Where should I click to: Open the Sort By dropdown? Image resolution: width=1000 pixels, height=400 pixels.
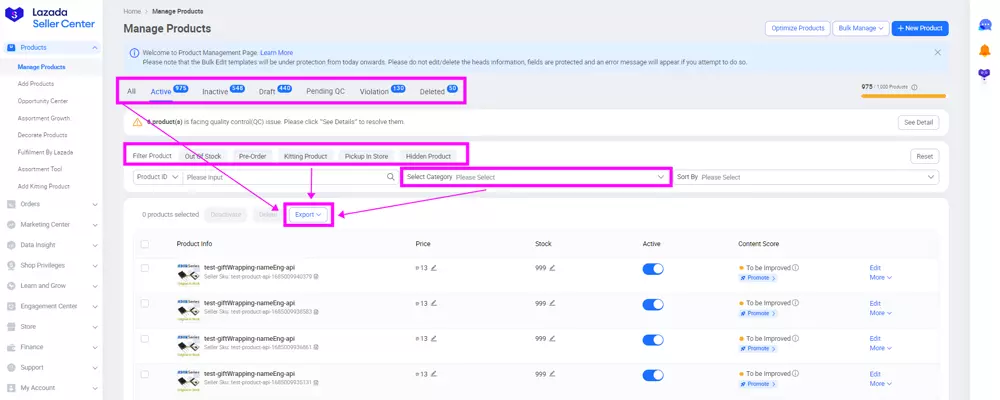pos(818,177)
